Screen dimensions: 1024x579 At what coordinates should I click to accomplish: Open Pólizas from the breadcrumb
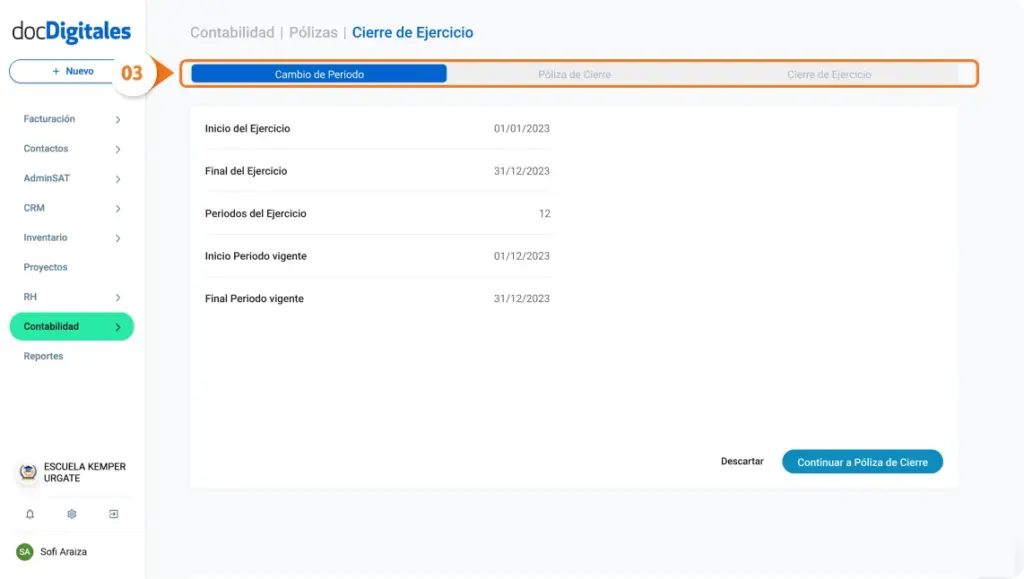(x=315, y=31)
